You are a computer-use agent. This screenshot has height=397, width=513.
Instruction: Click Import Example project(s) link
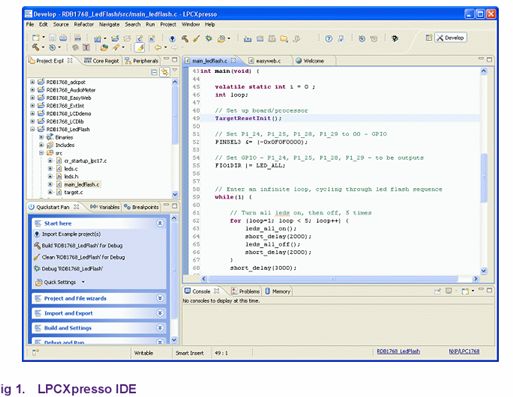71,234
